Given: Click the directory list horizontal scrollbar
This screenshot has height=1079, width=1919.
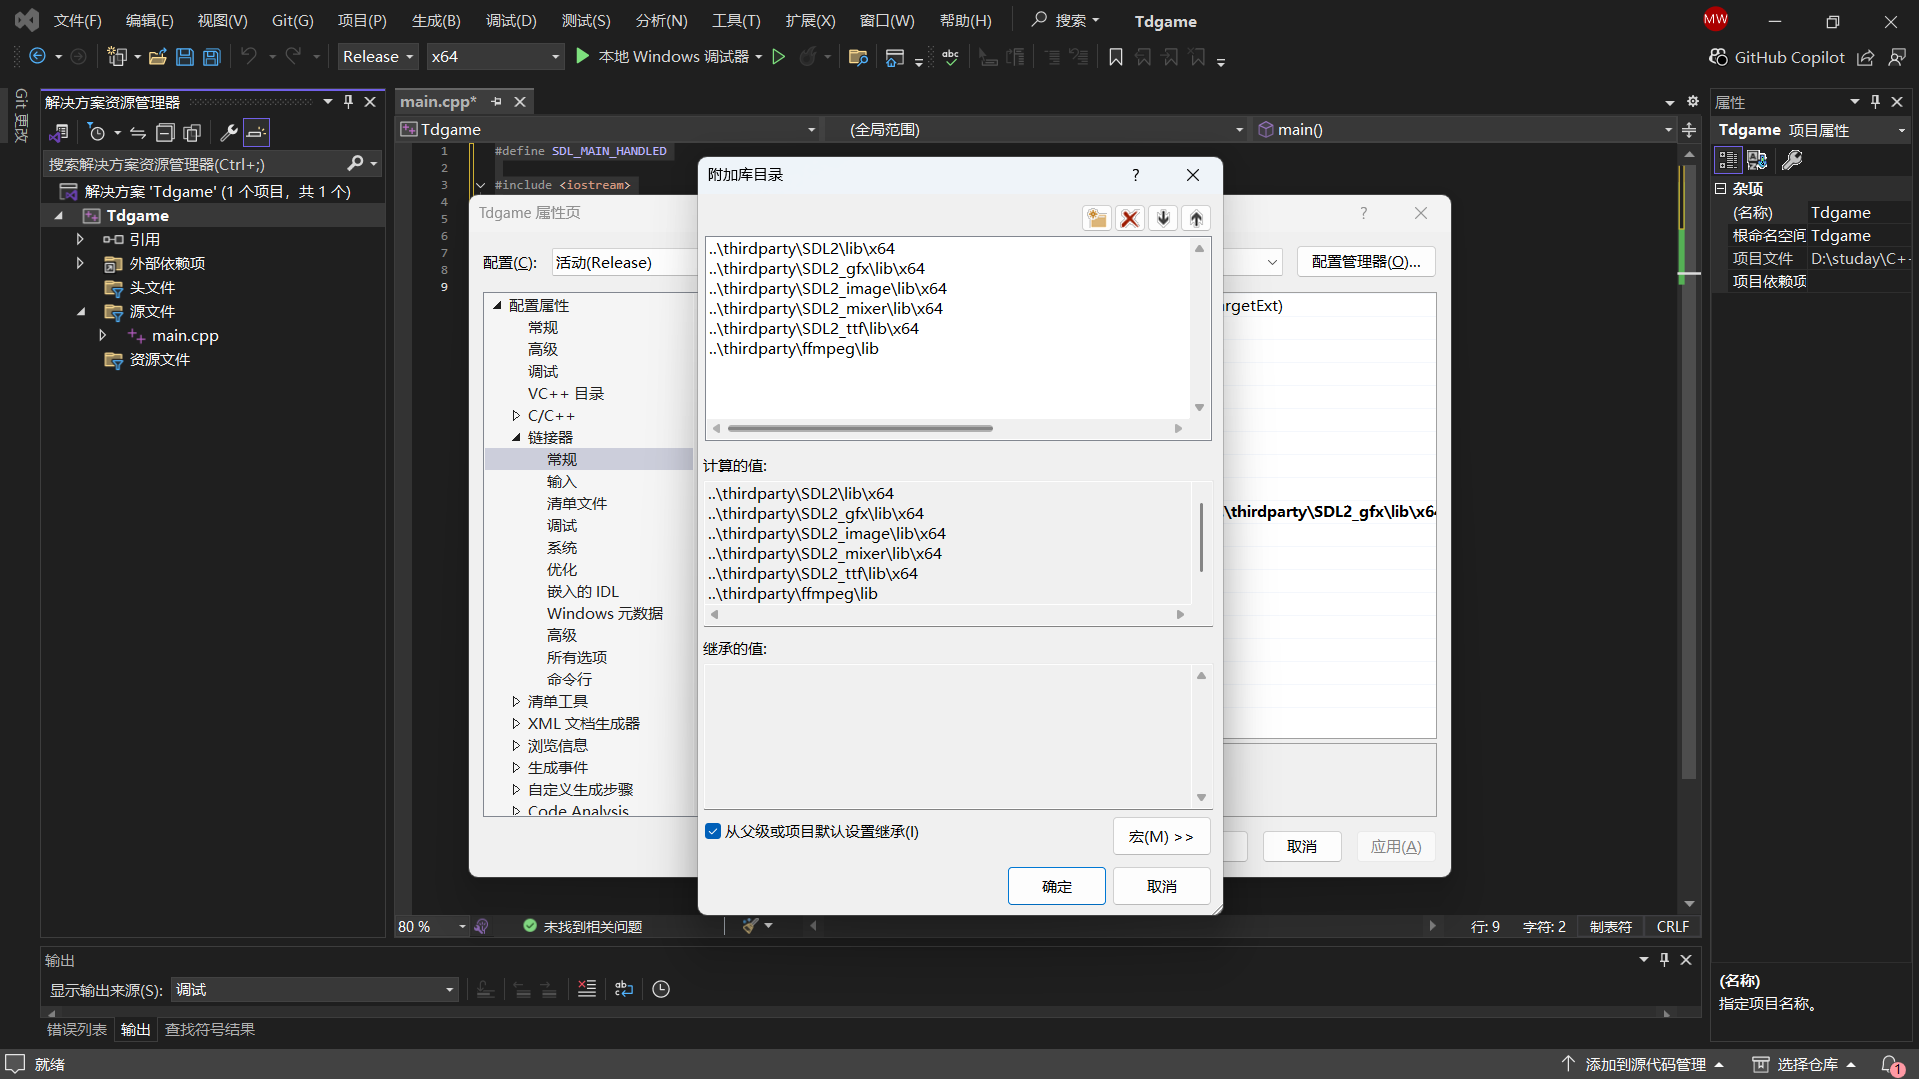Looking at the screenshot, I should 860,428.
